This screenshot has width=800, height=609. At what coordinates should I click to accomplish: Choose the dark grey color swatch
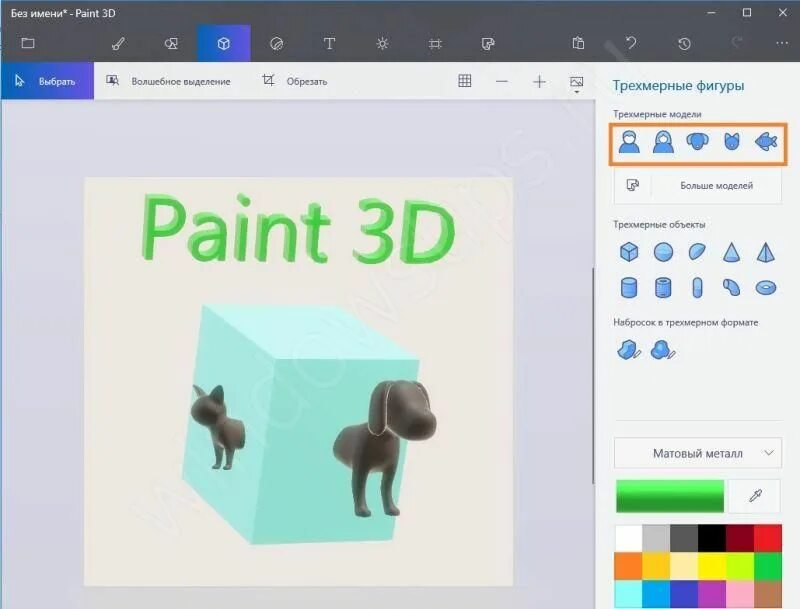pos(684,538)
